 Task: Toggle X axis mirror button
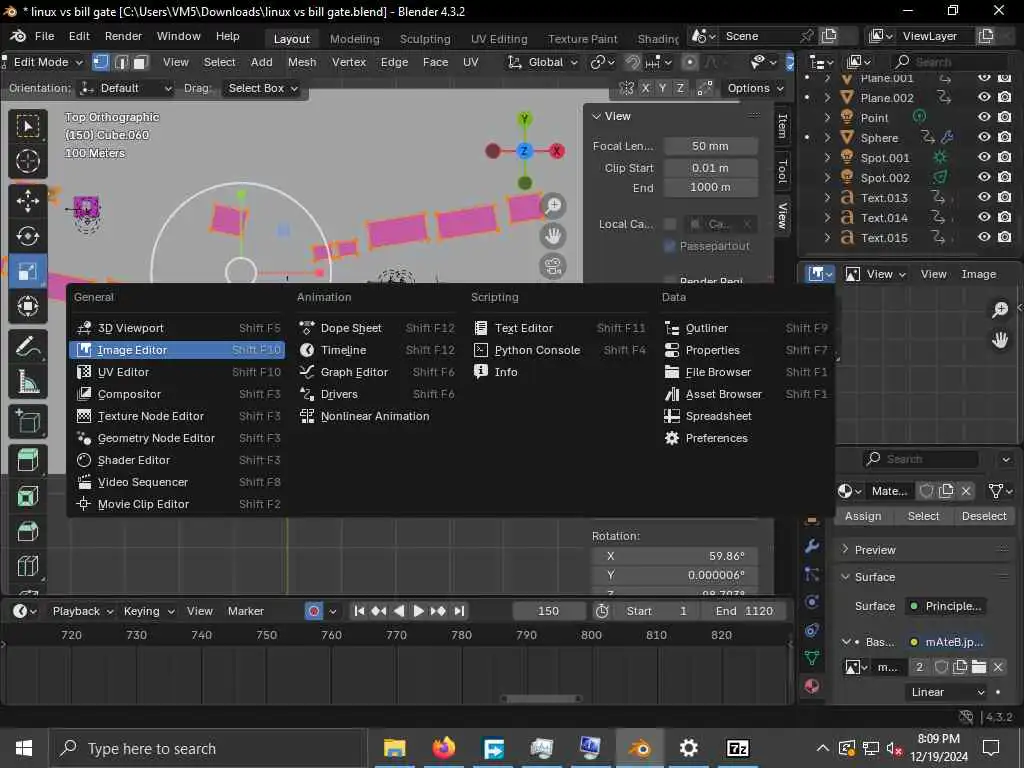pyautogui.click(x=645, y=88)
